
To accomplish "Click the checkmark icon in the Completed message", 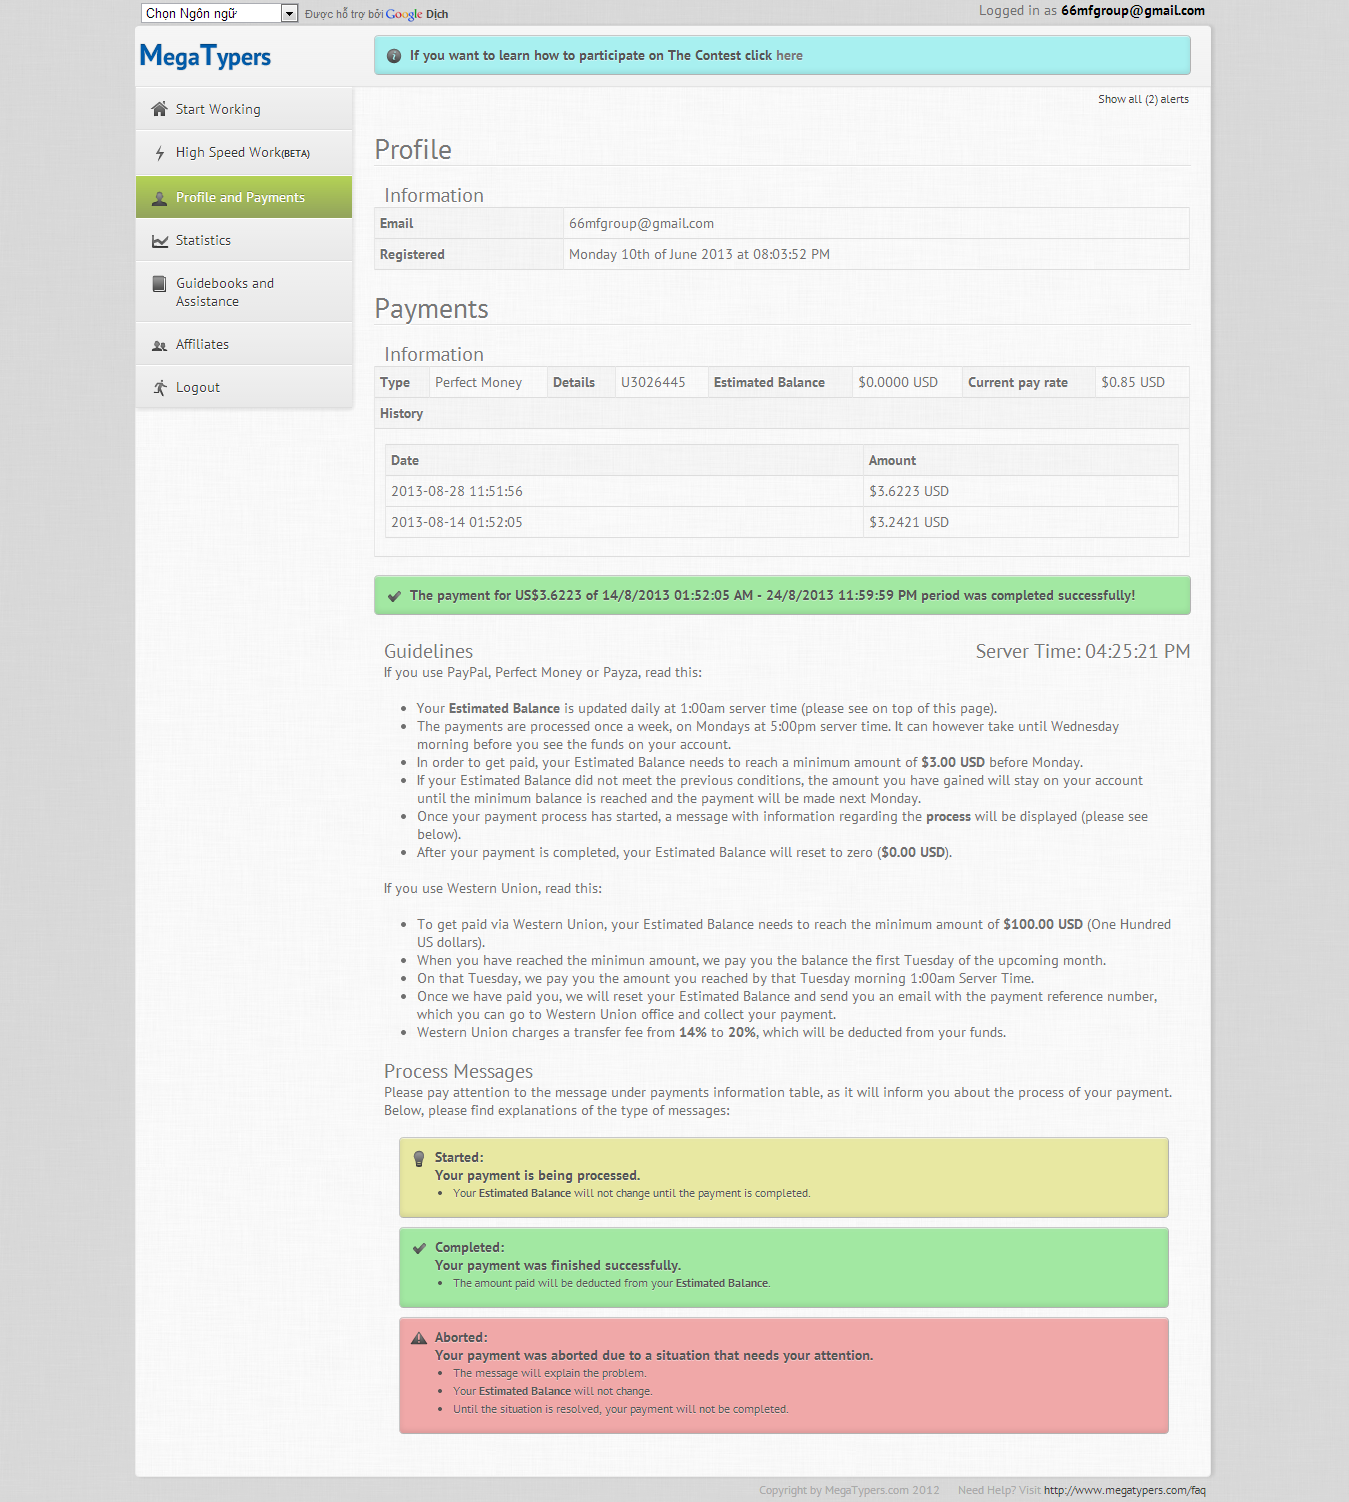I will [x=419, y=1248].
